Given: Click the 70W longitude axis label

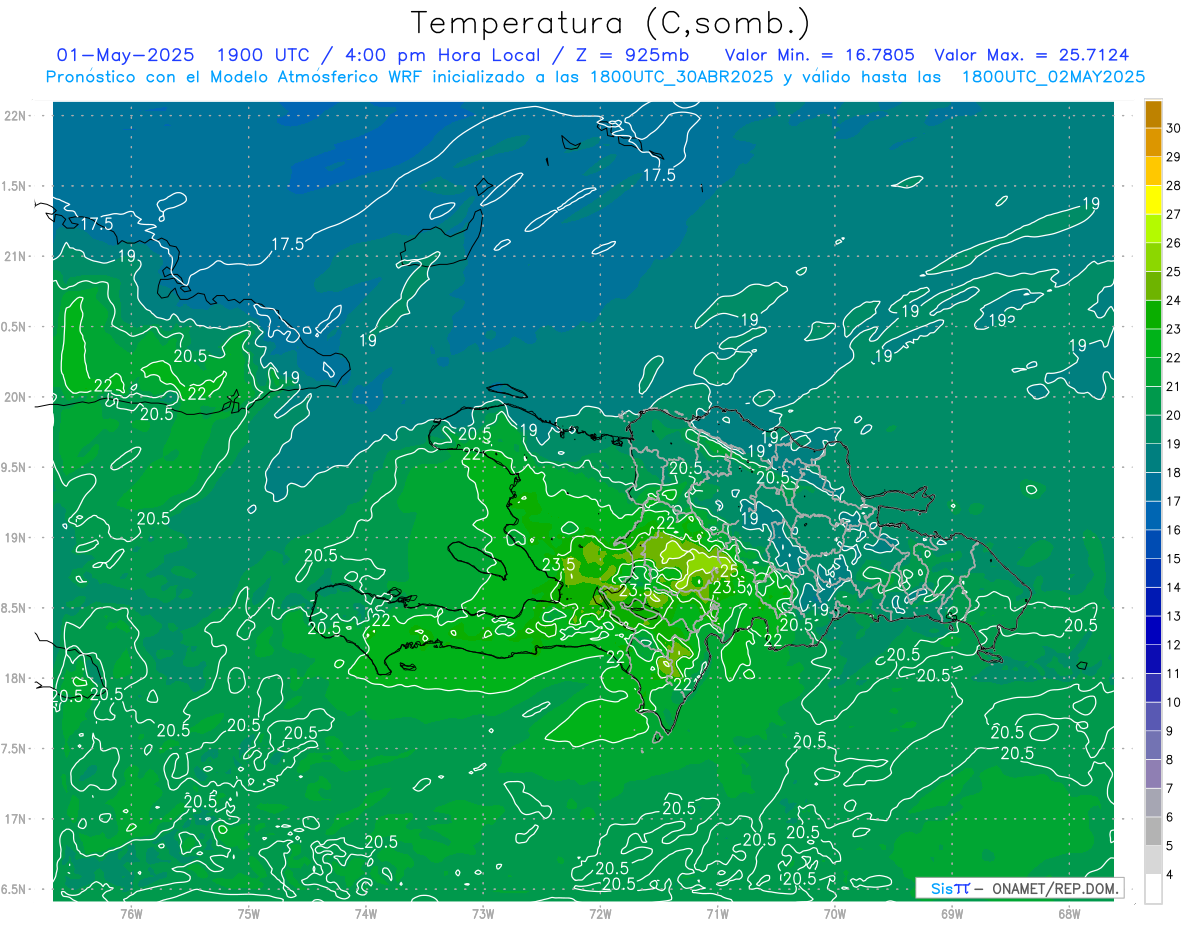Looking at the screenshot, I should 835,914.
